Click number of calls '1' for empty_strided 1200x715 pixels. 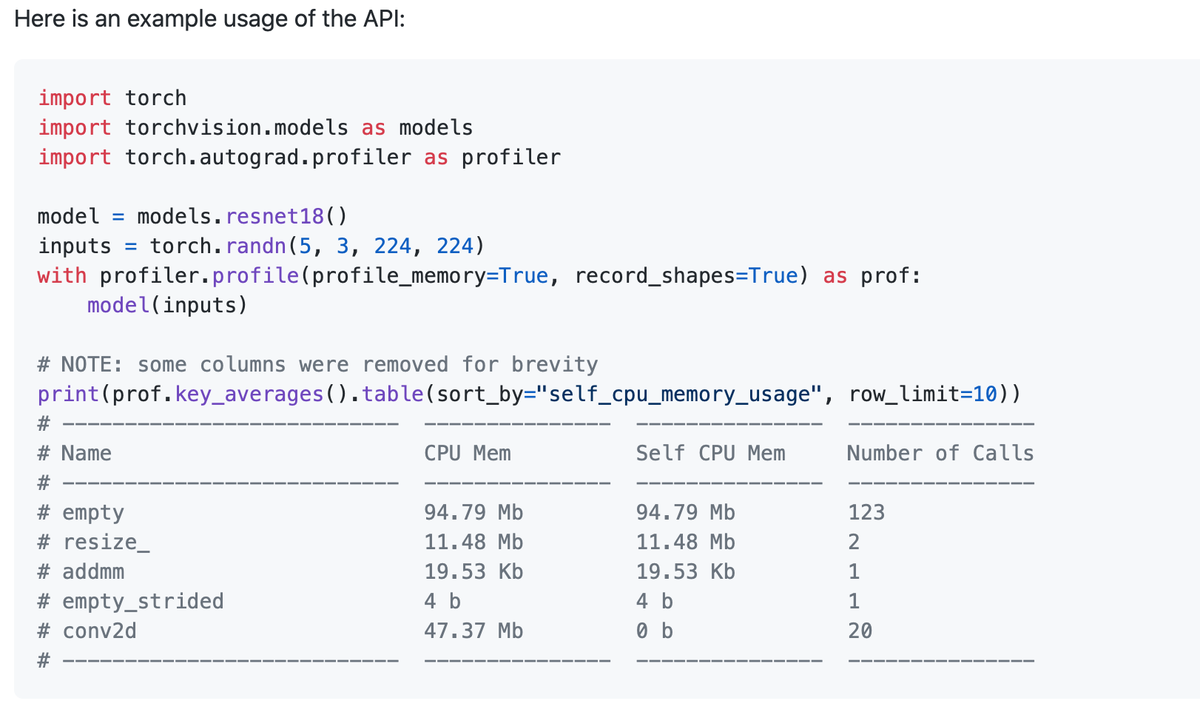pos(854,601)
